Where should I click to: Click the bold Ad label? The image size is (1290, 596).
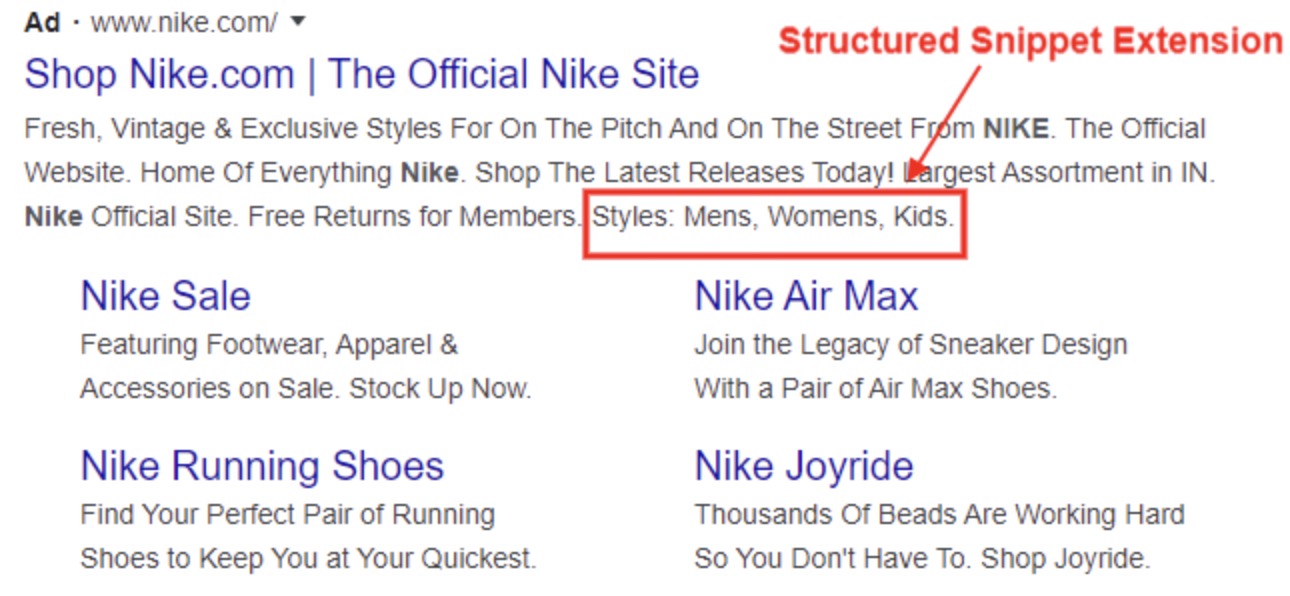click(42, 23)
